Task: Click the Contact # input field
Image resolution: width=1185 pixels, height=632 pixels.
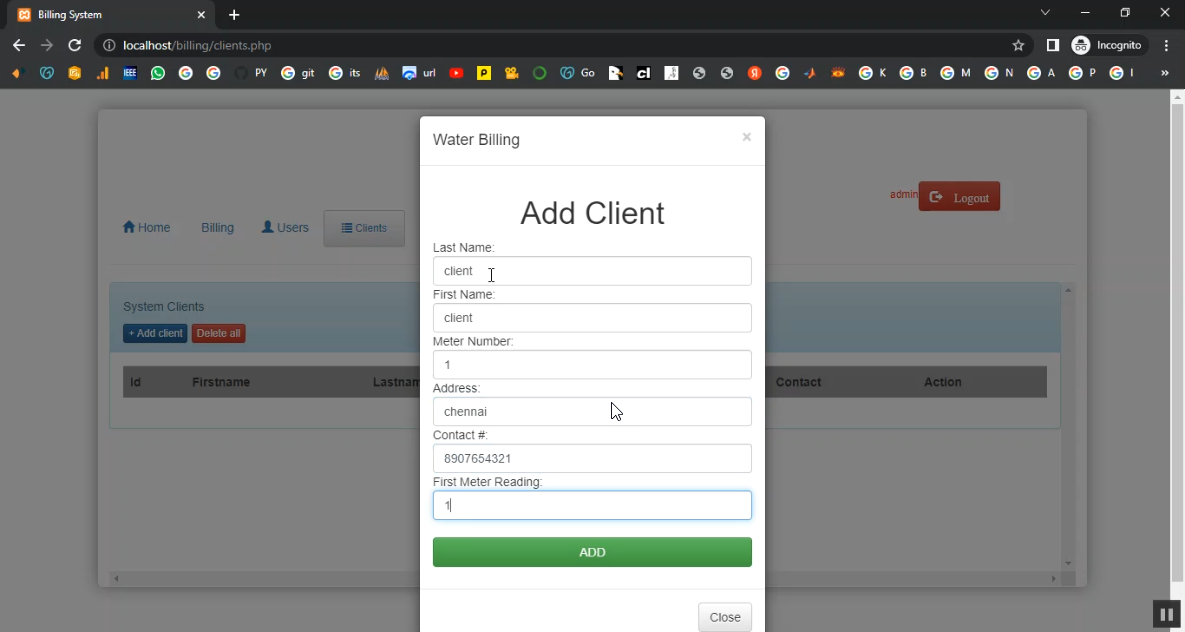Action: coord(592,458)
